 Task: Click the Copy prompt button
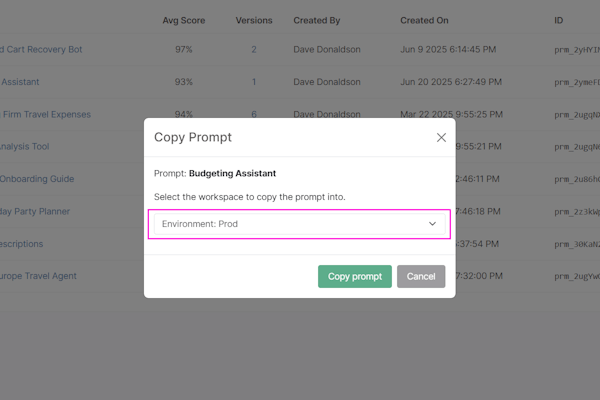click(355, 276)
